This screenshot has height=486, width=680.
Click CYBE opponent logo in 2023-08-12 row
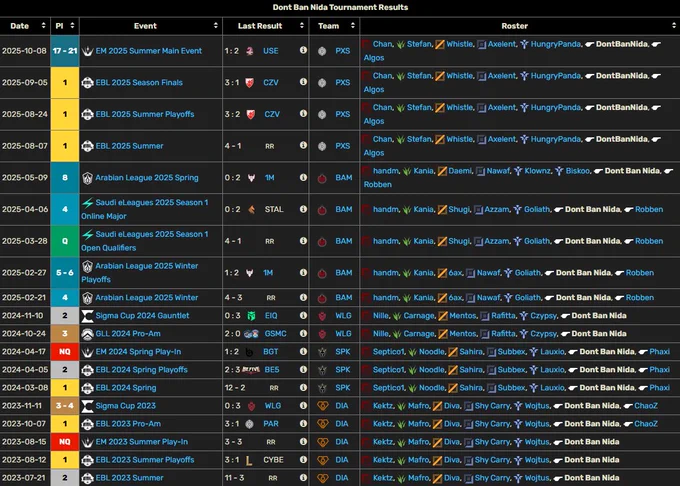(x=249, y=460)
